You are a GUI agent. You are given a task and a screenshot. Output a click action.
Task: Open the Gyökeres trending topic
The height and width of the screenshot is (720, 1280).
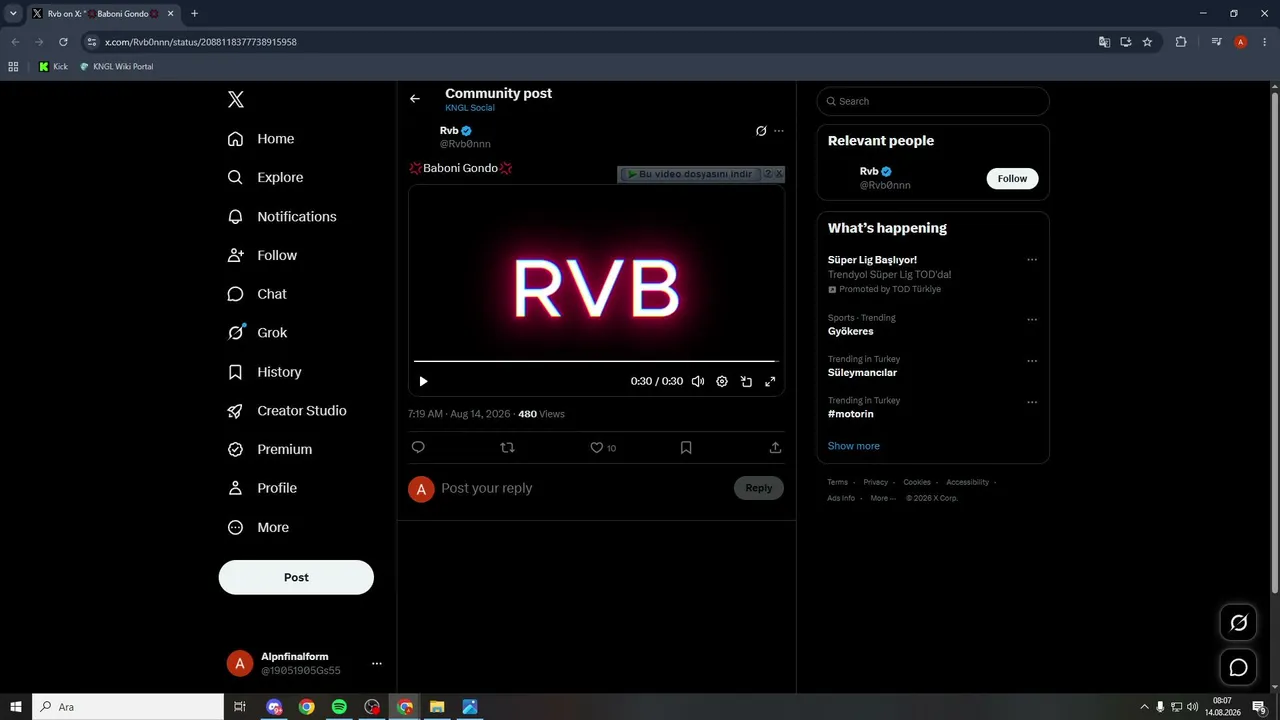850,331
